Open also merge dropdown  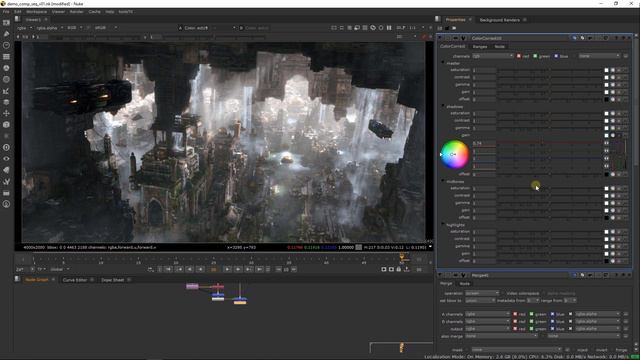pyautogui.click(x=501, y=336)
